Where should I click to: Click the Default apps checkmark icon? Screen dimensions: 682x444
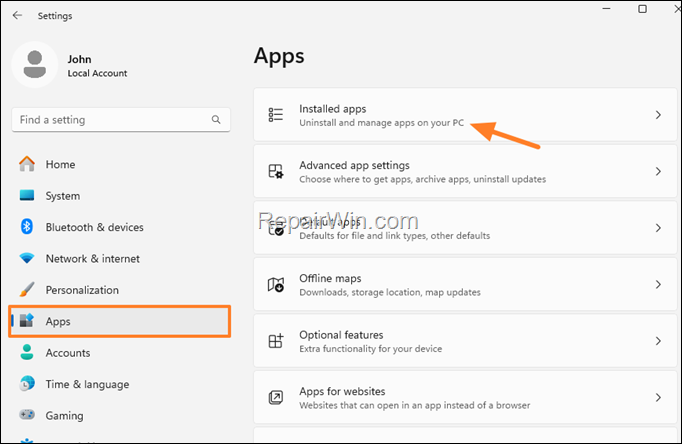[276, 228]
